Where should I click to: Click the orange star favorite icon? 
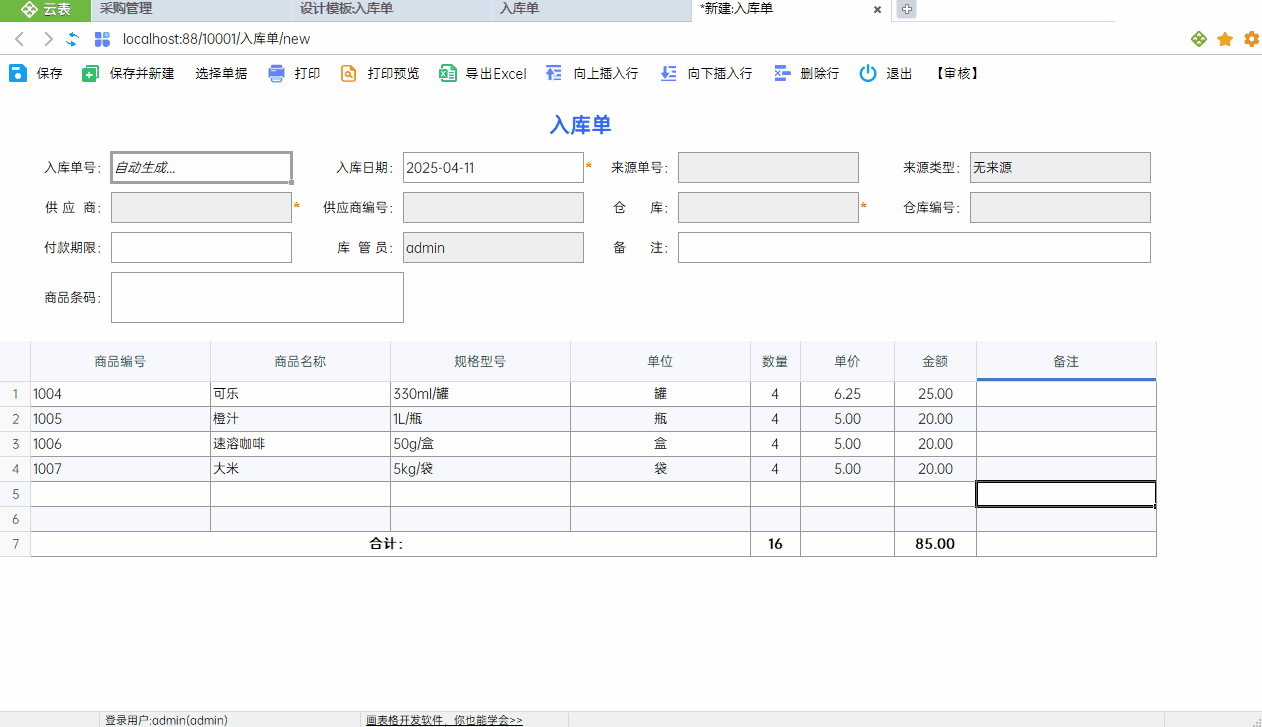[1225, 39]
